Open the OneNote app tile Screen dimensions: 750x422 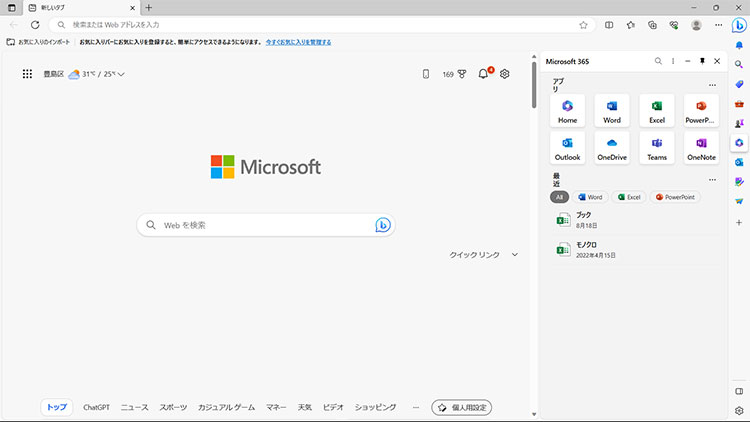[701, 147]
